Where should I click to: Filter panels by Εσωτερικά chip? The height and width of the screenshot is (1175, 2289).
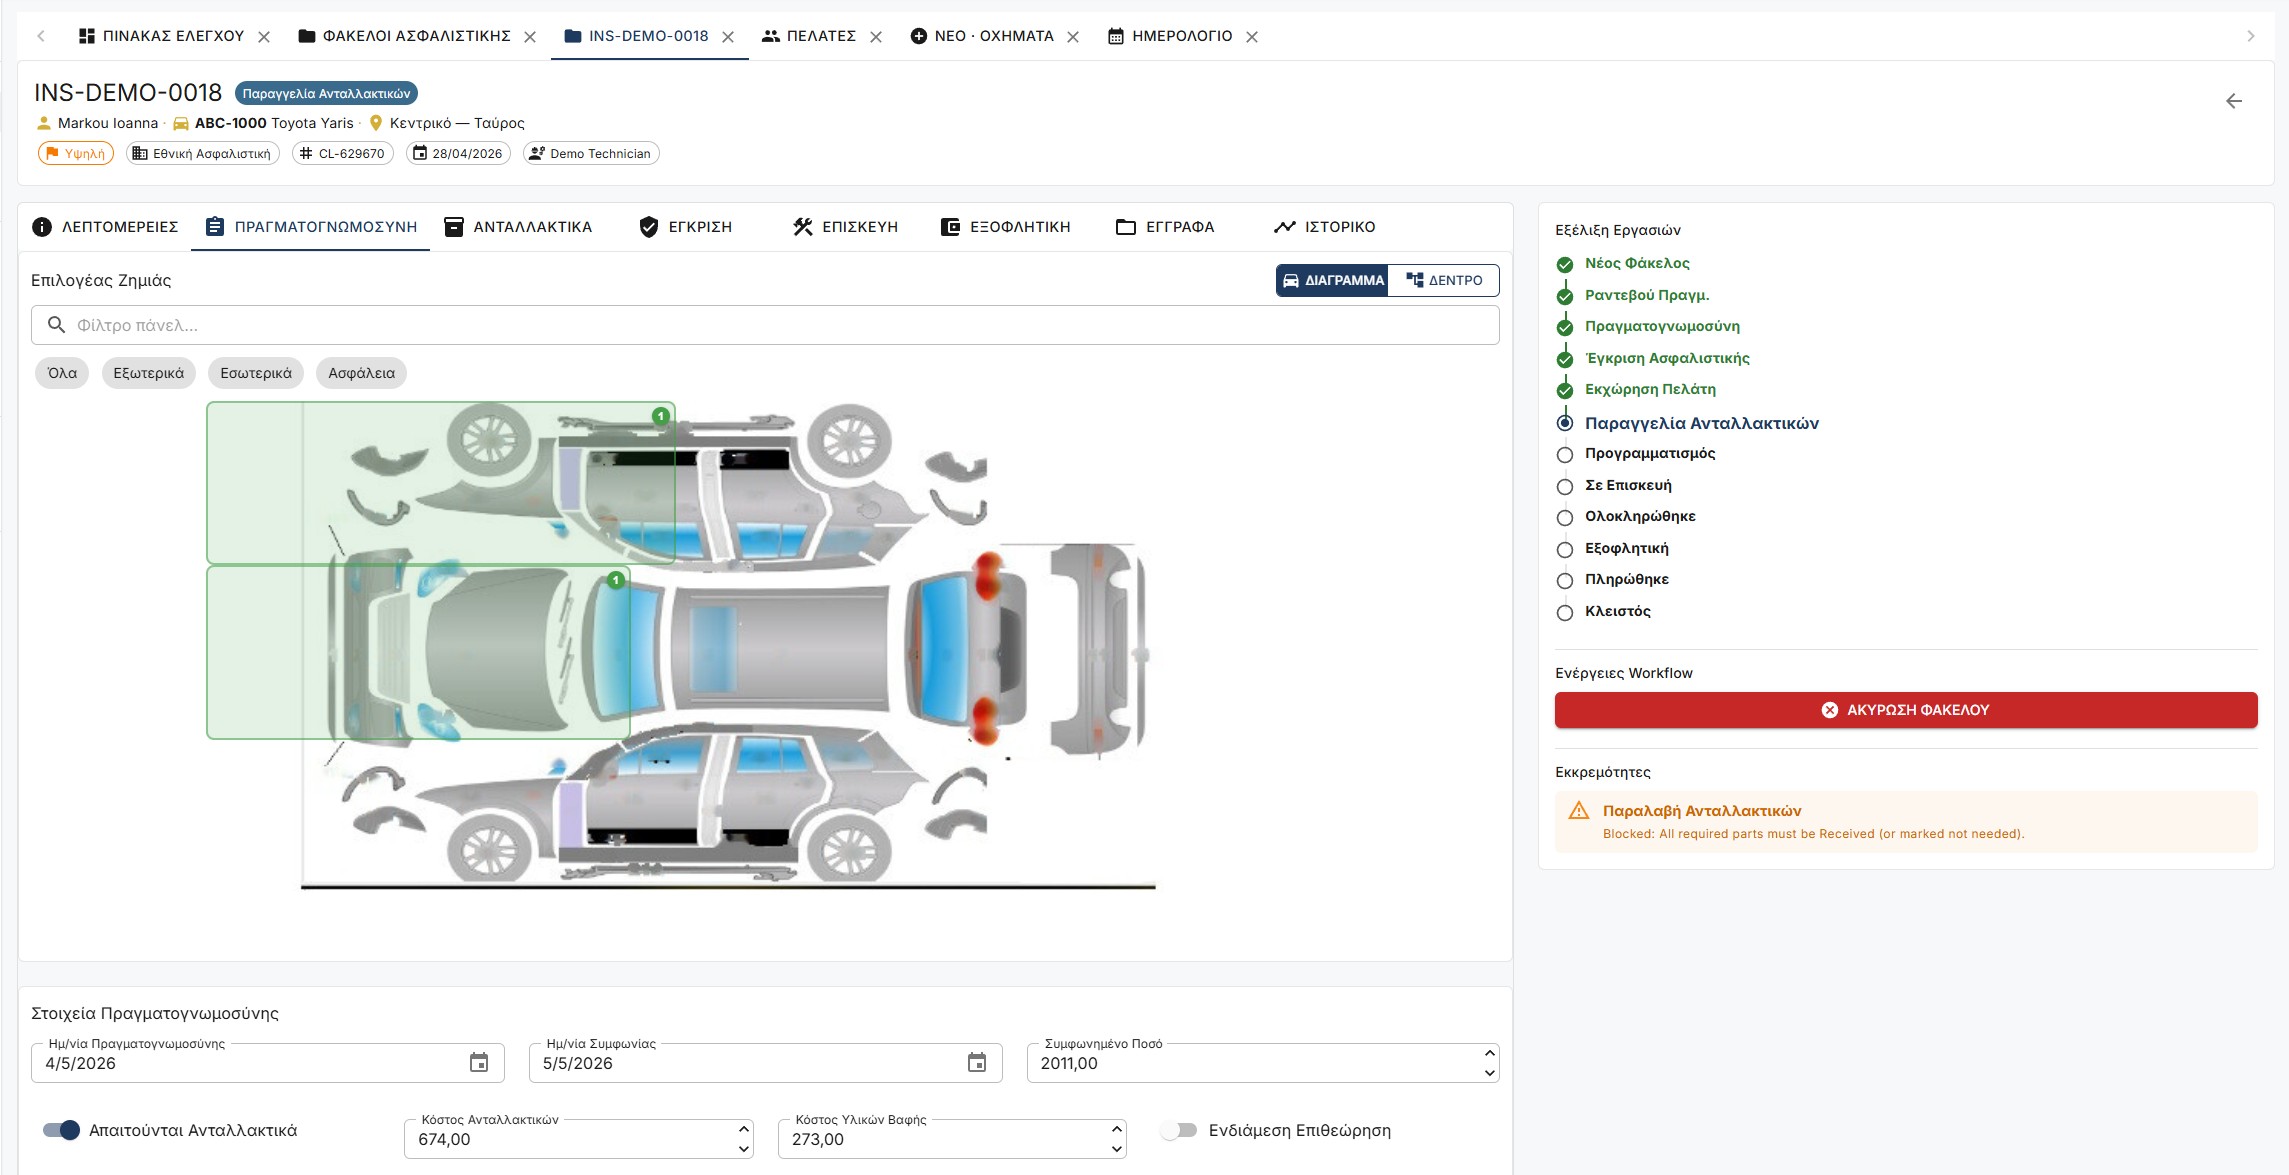256,373
